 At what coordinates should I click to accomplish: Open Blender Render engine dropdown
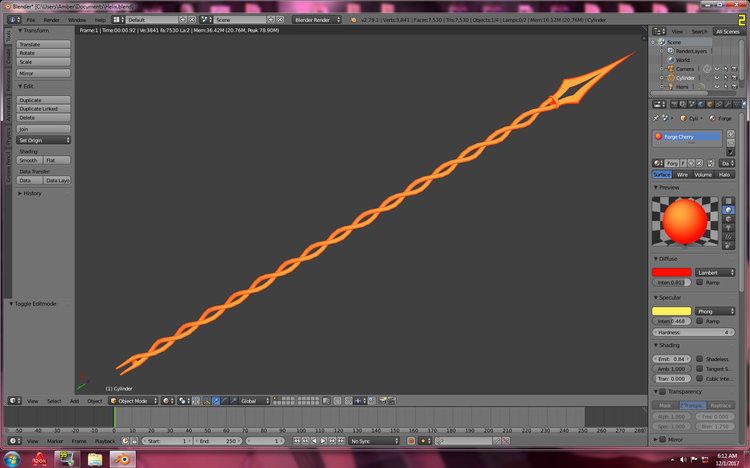click(317, 20)
